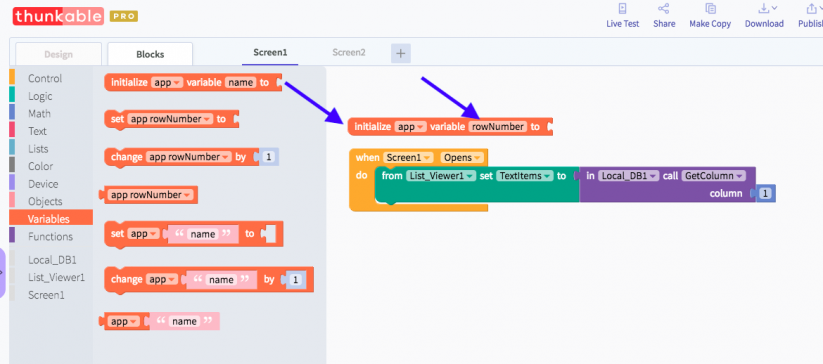
Task: Select the Screen1 tab
Action: coord(270,52)
